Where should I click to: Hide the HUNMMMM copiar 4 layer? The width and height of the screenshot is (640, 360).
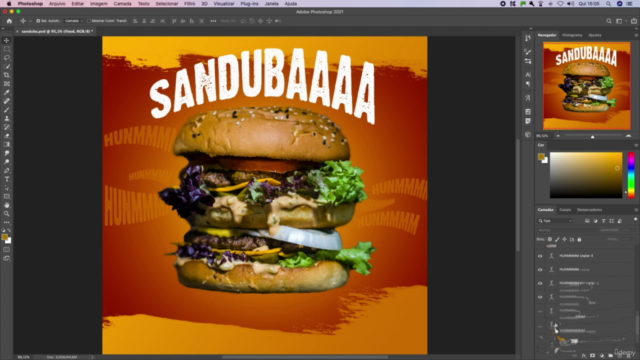pyautogui.click(x=540, y=256)
